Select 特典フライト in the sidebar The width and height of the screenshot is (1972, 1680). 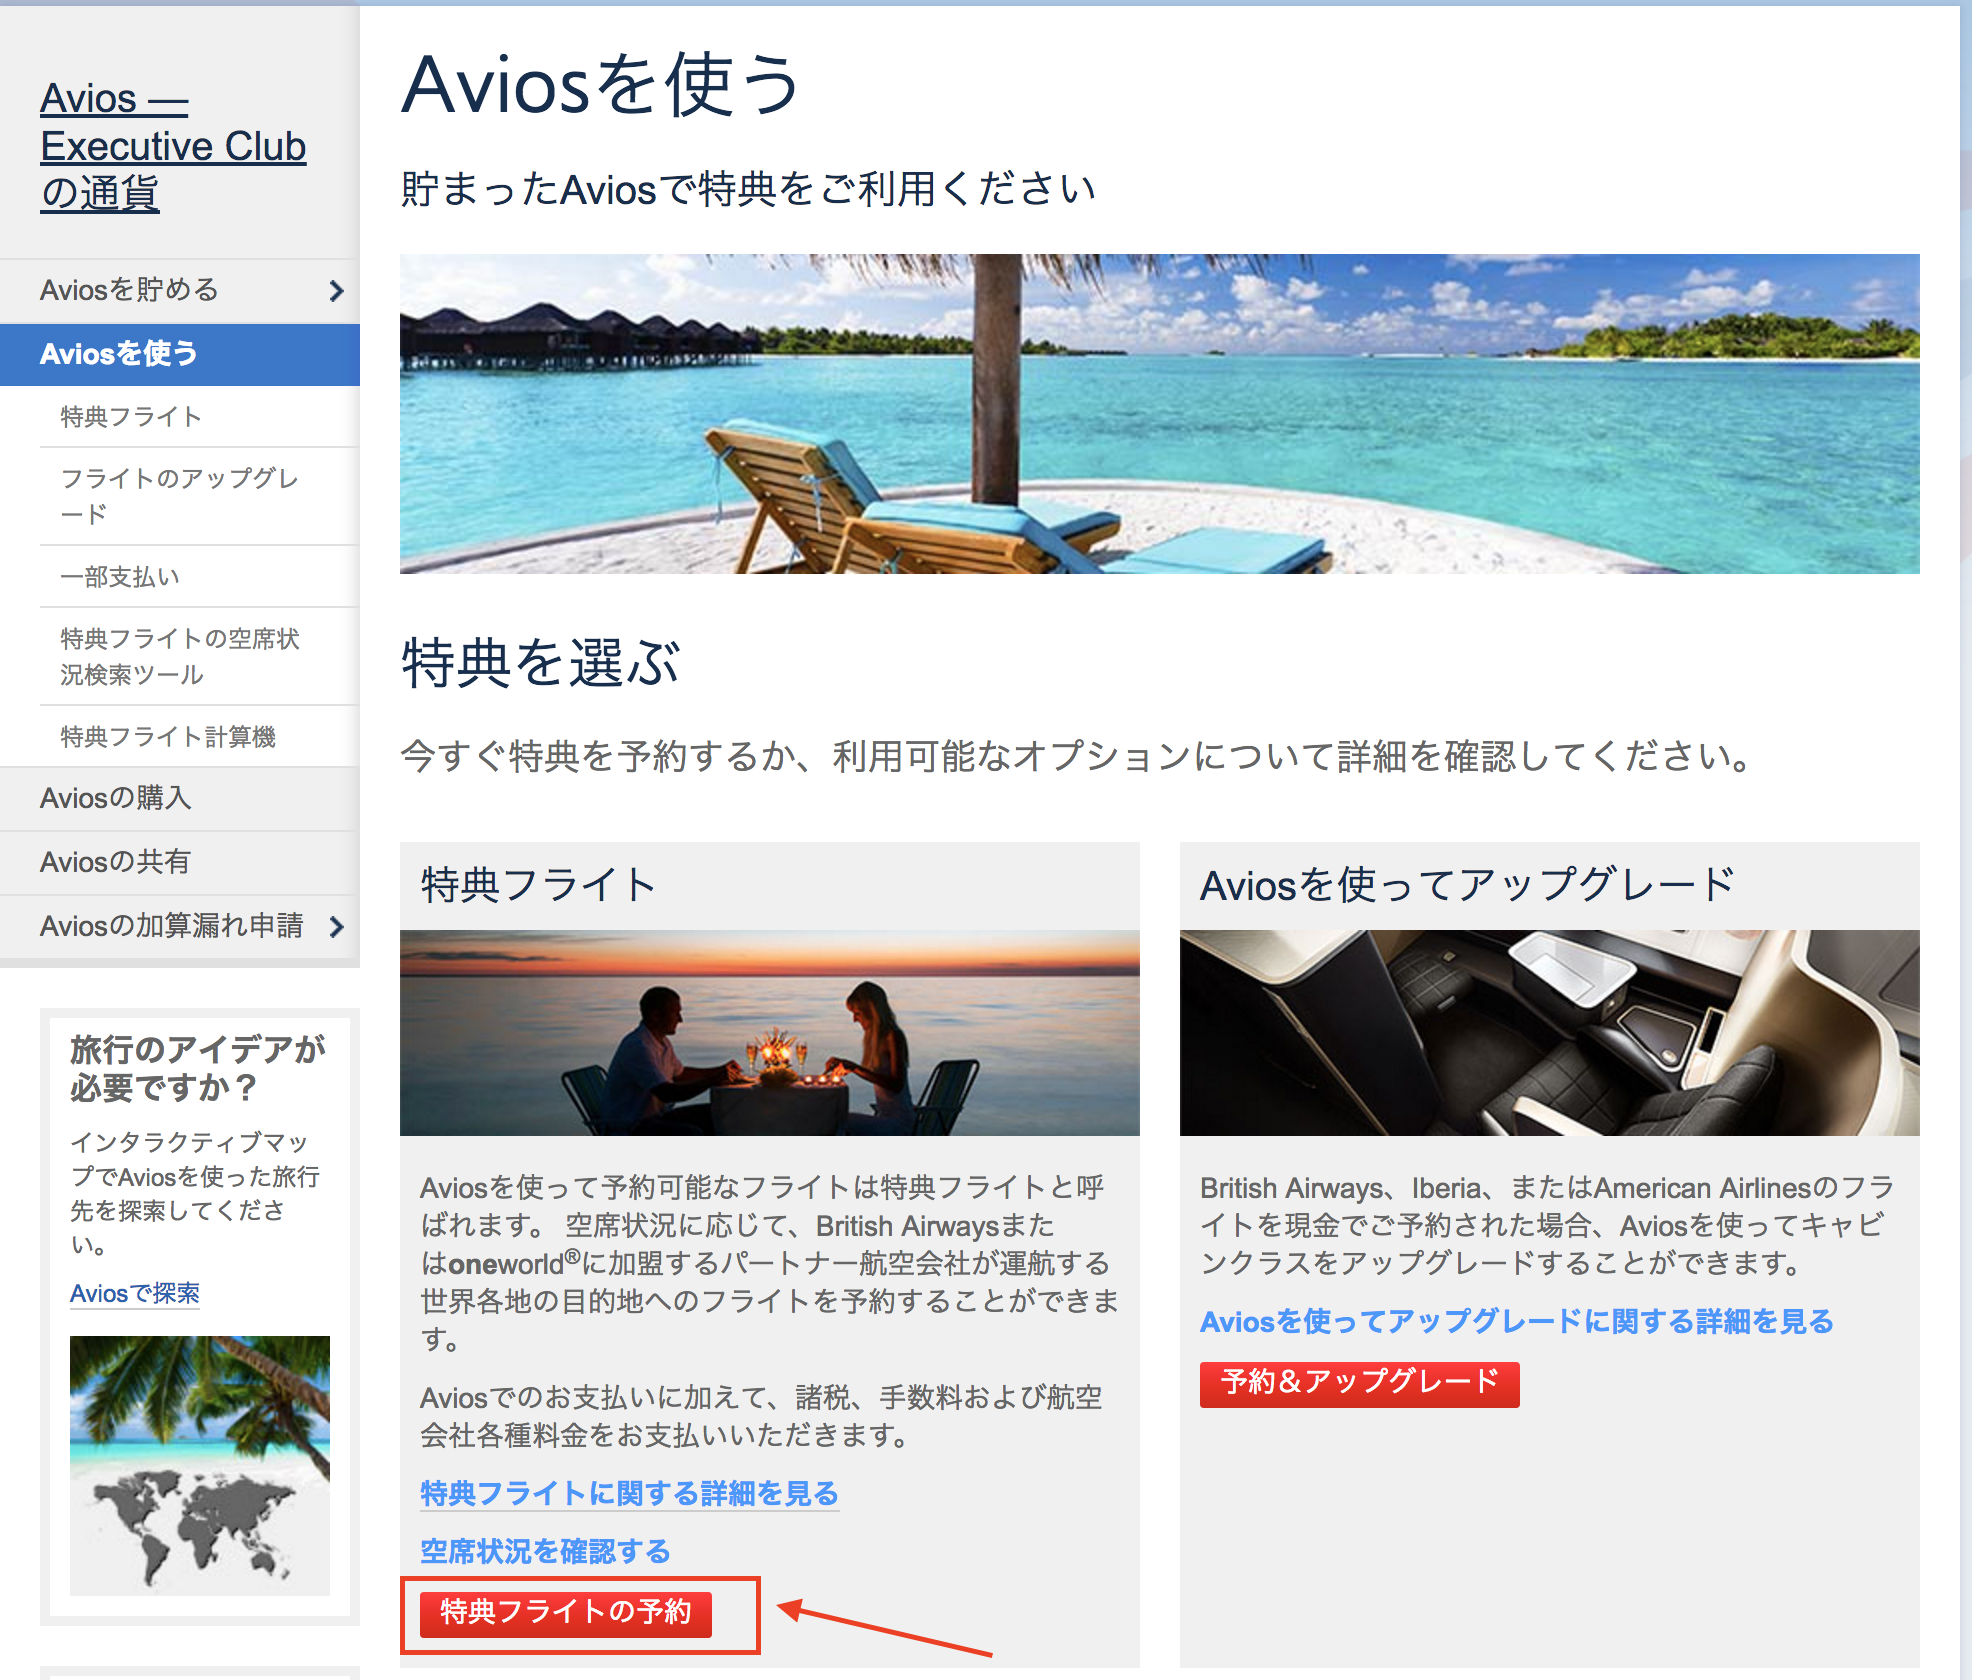pyautogui.click(x=130, y=417)
